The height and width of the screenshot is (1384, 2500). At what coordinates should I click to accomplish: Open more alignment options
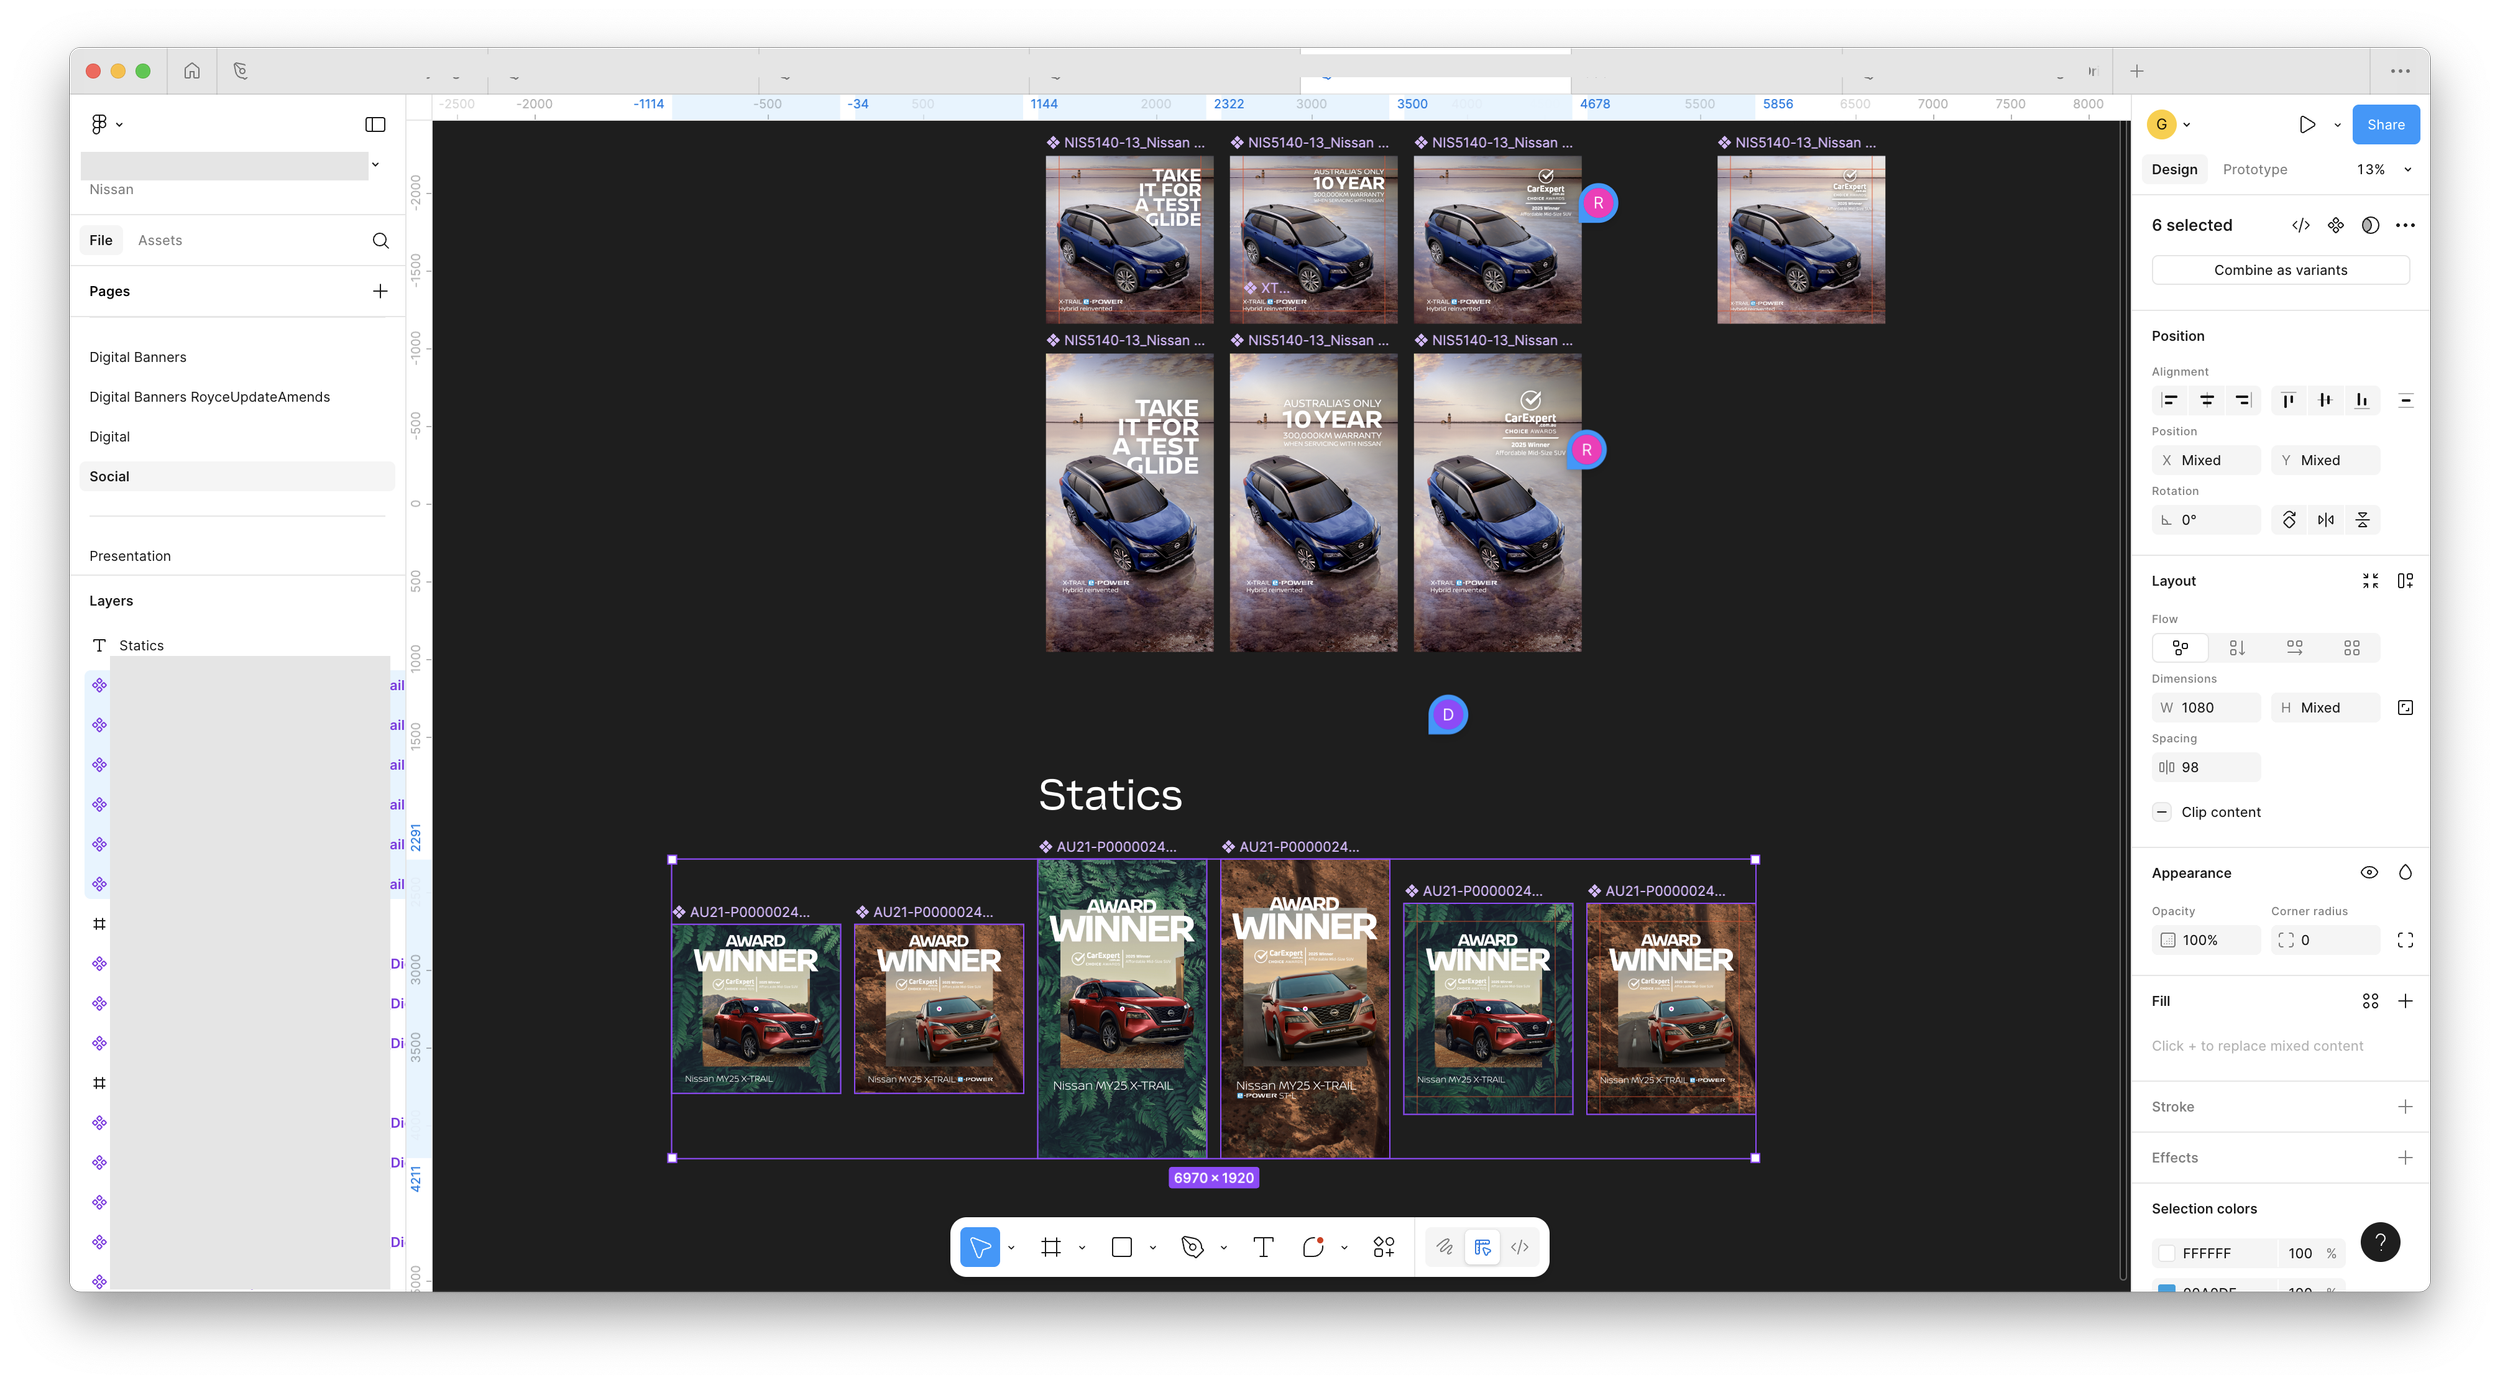(2405, 400)
